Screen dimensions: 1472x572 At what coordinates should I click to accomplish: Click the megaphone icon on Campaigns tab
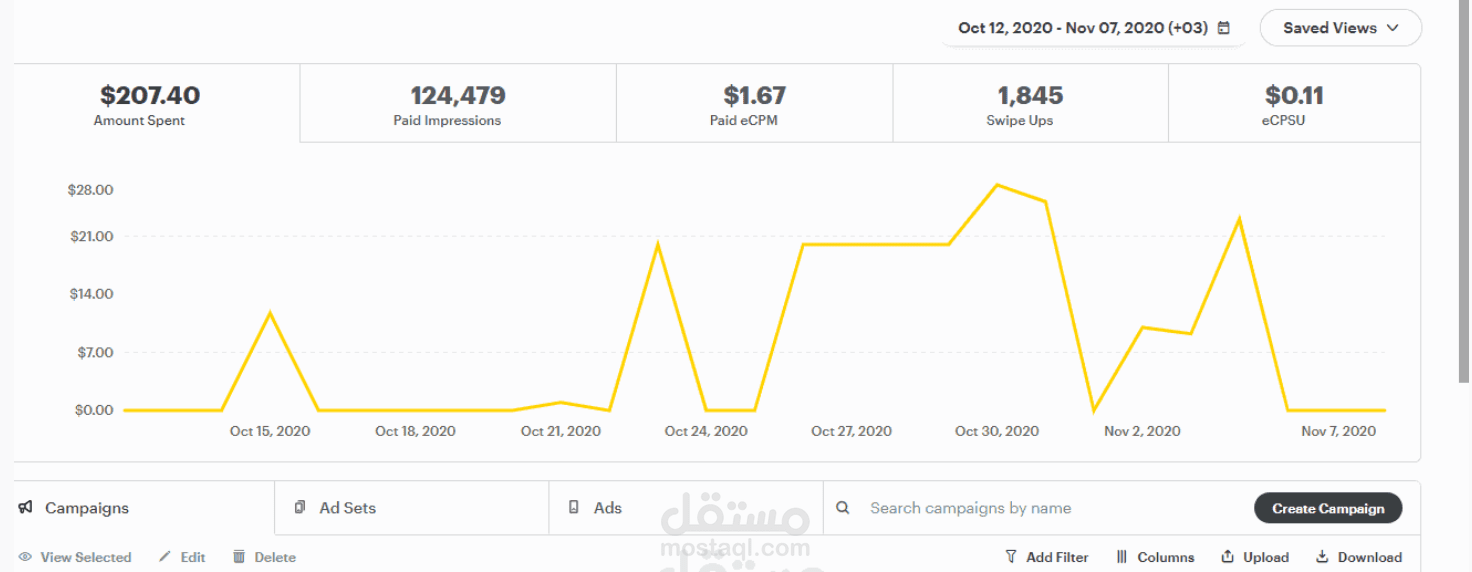click(x=26, y=508)
